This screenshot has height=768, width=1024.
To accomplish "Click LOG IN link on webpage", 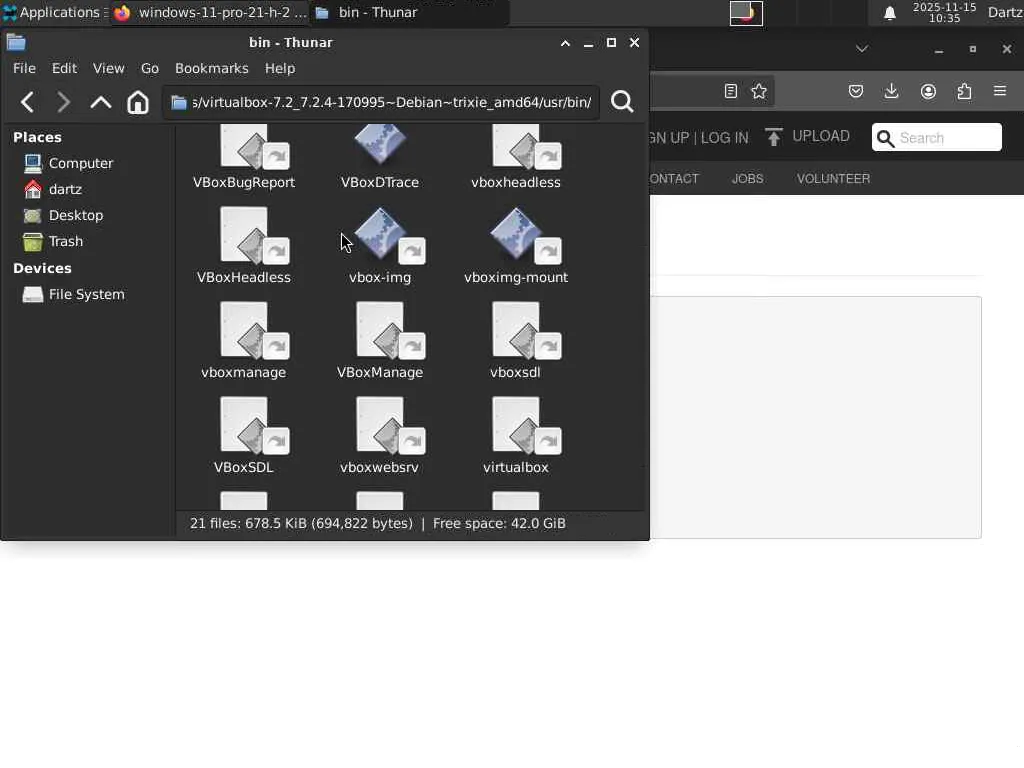I will click(724, 138).
